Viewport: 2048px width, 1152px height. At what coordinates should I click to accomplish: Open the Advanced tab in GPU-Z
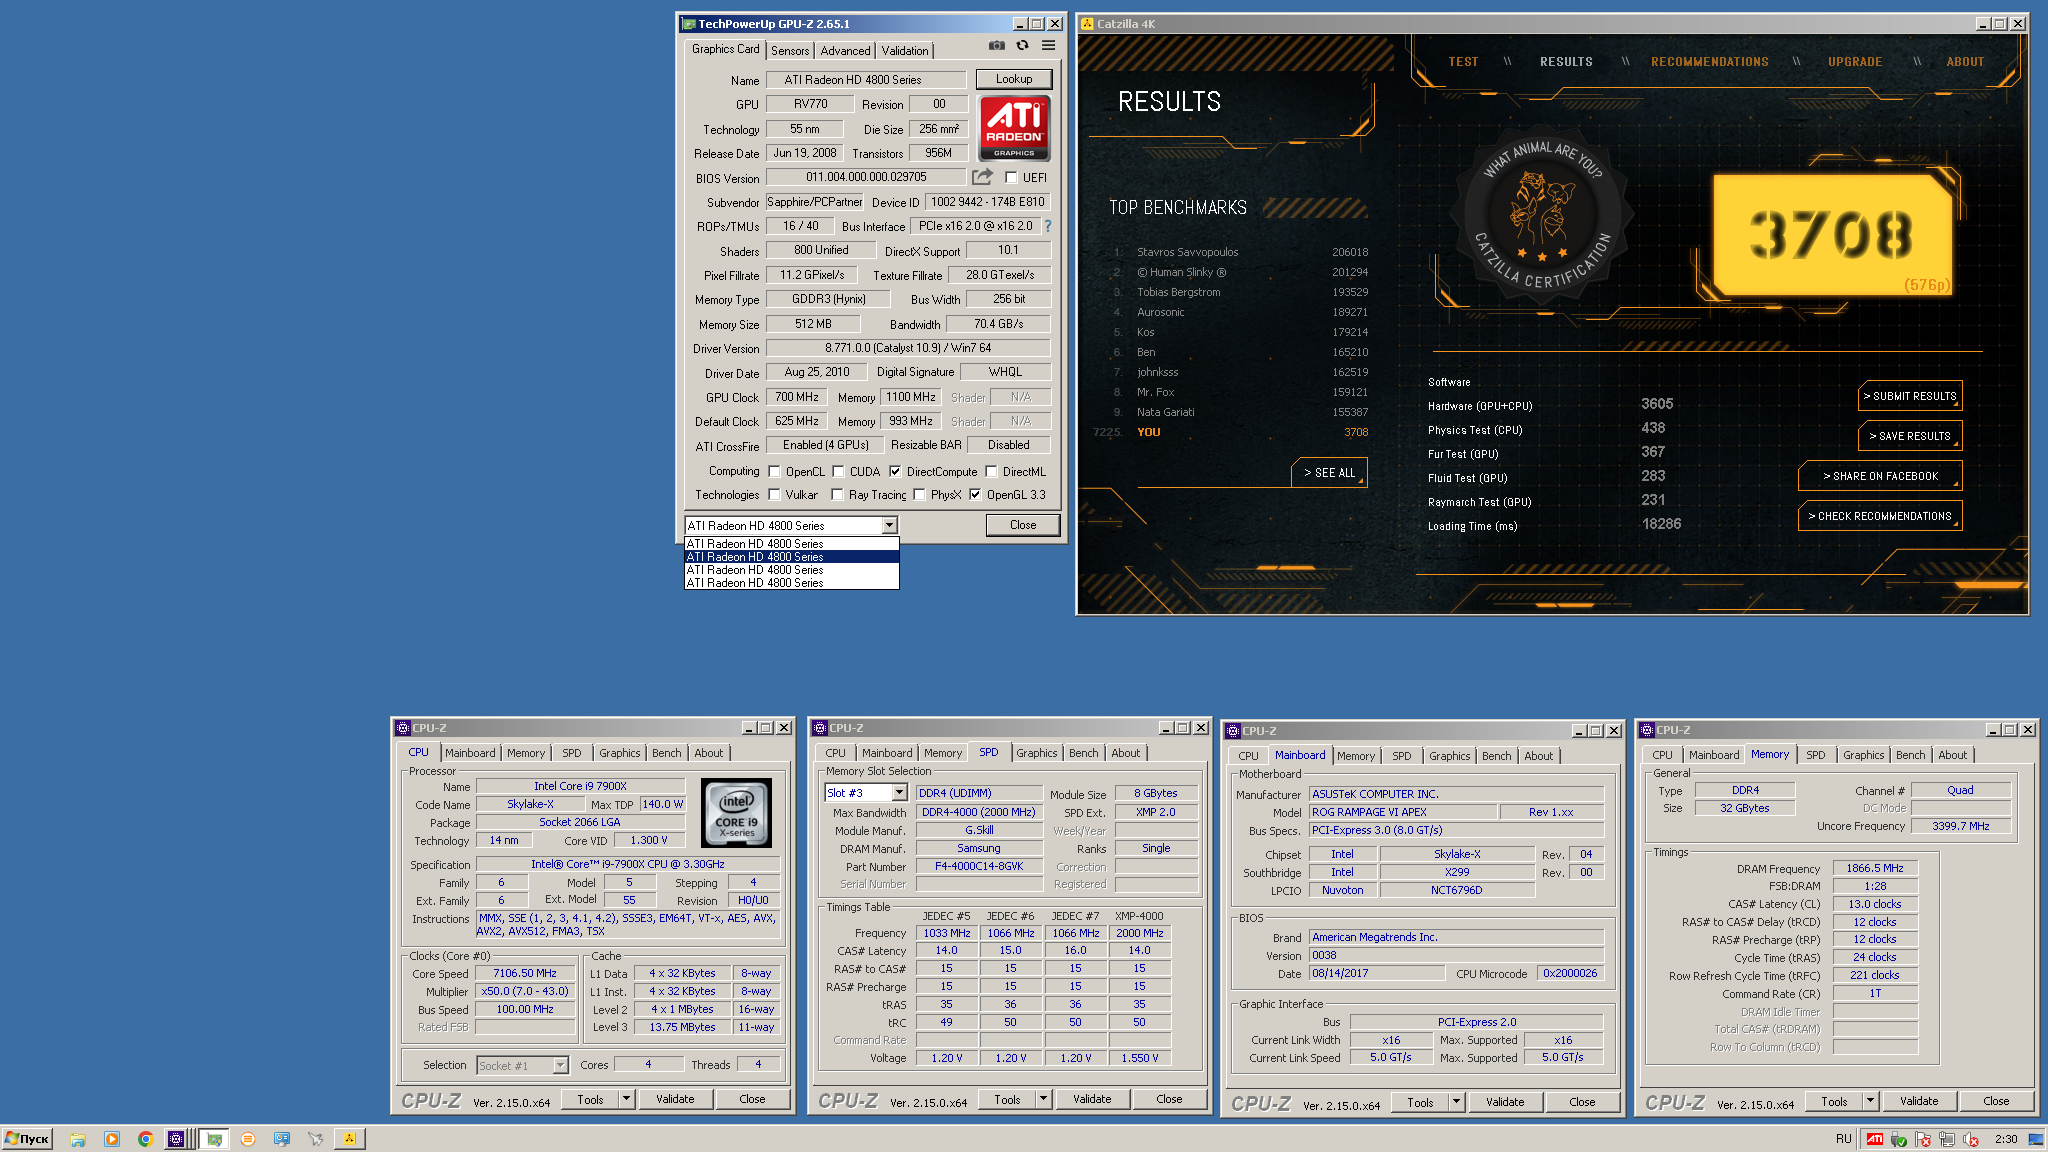(x=845, y=51)
